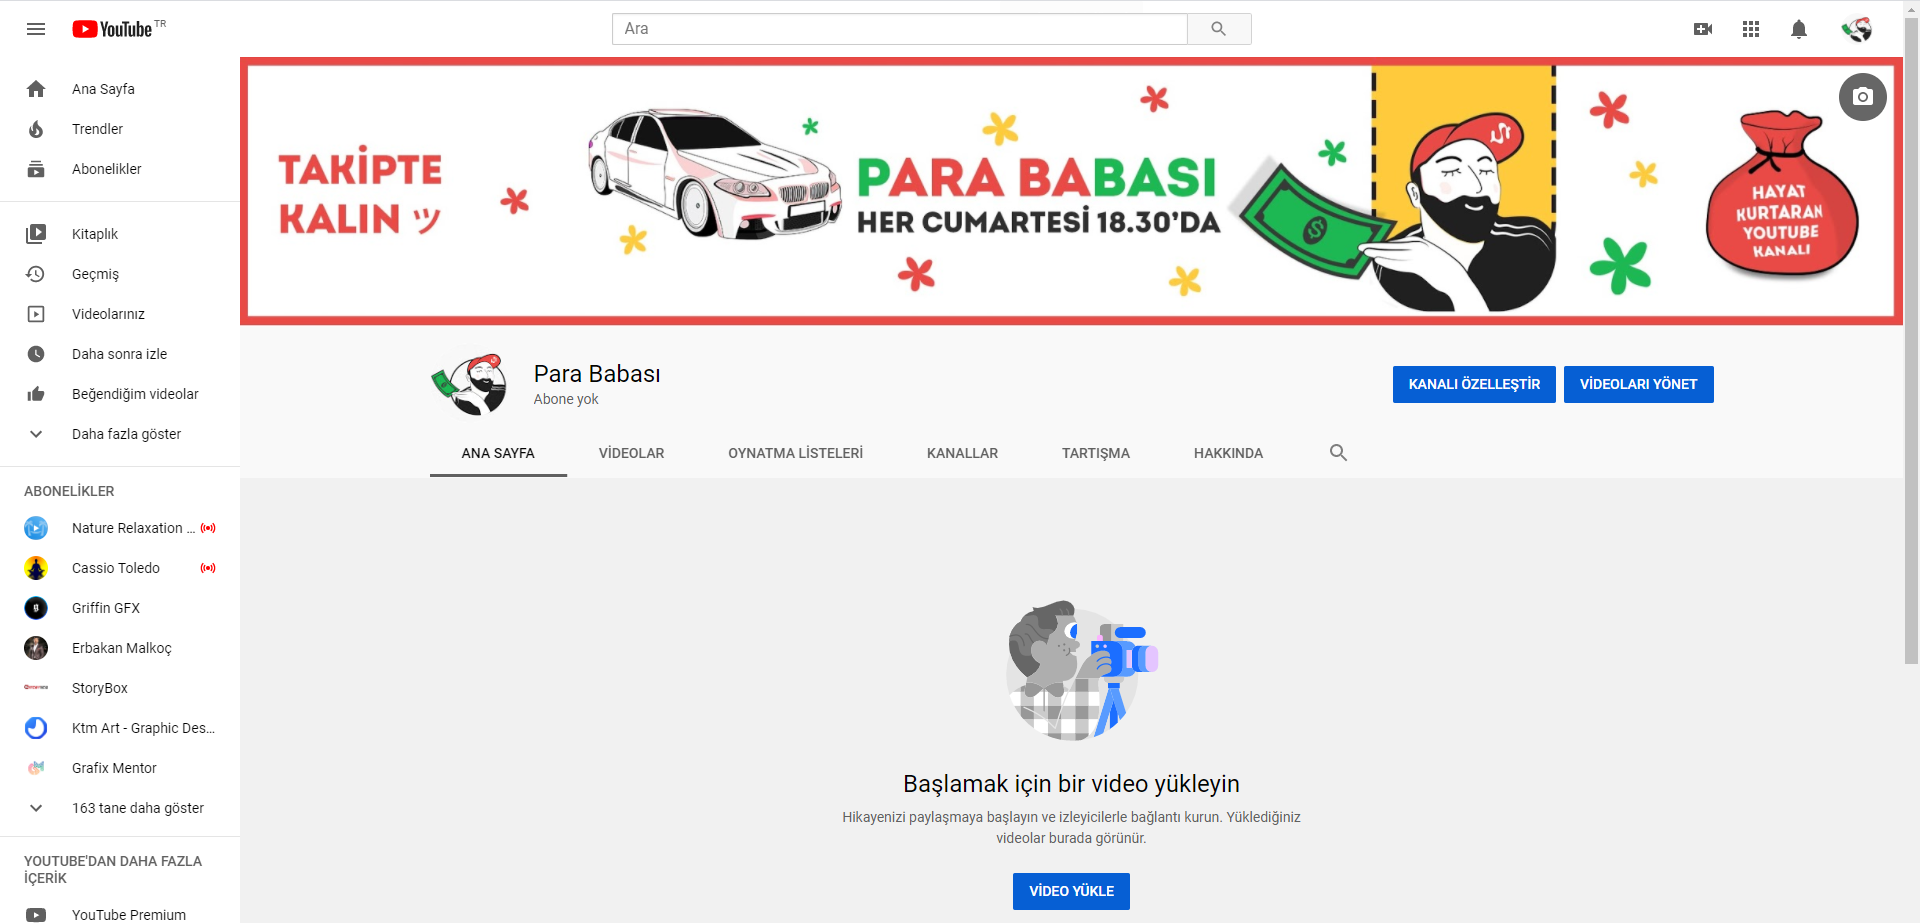Click the channel search magnifier icon
1920x923 pixels.
point(1339,453)
